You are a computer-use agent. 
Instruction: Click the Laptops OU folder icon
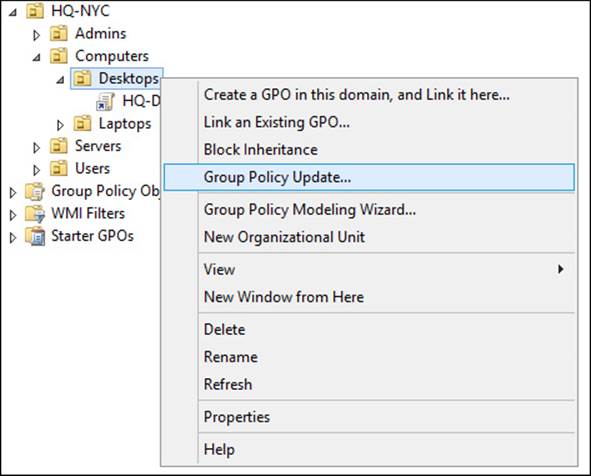pos(82,124)
